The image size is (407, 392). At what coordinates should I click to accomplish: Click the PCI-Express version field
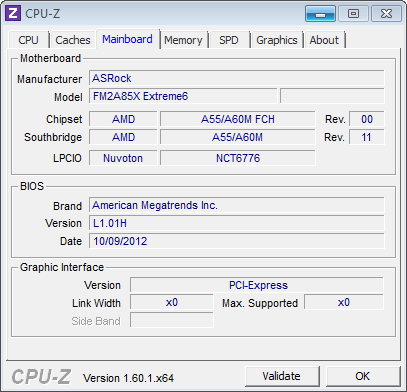click(257, 285)
